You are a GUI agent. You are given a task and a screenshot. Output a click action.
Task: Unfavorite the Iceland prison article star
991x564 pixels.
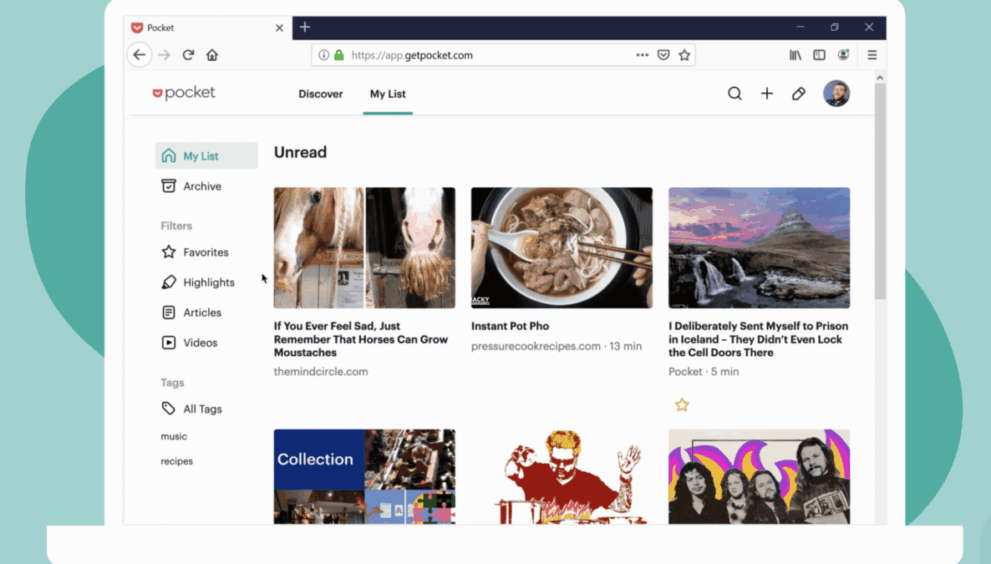click(681, 405)
